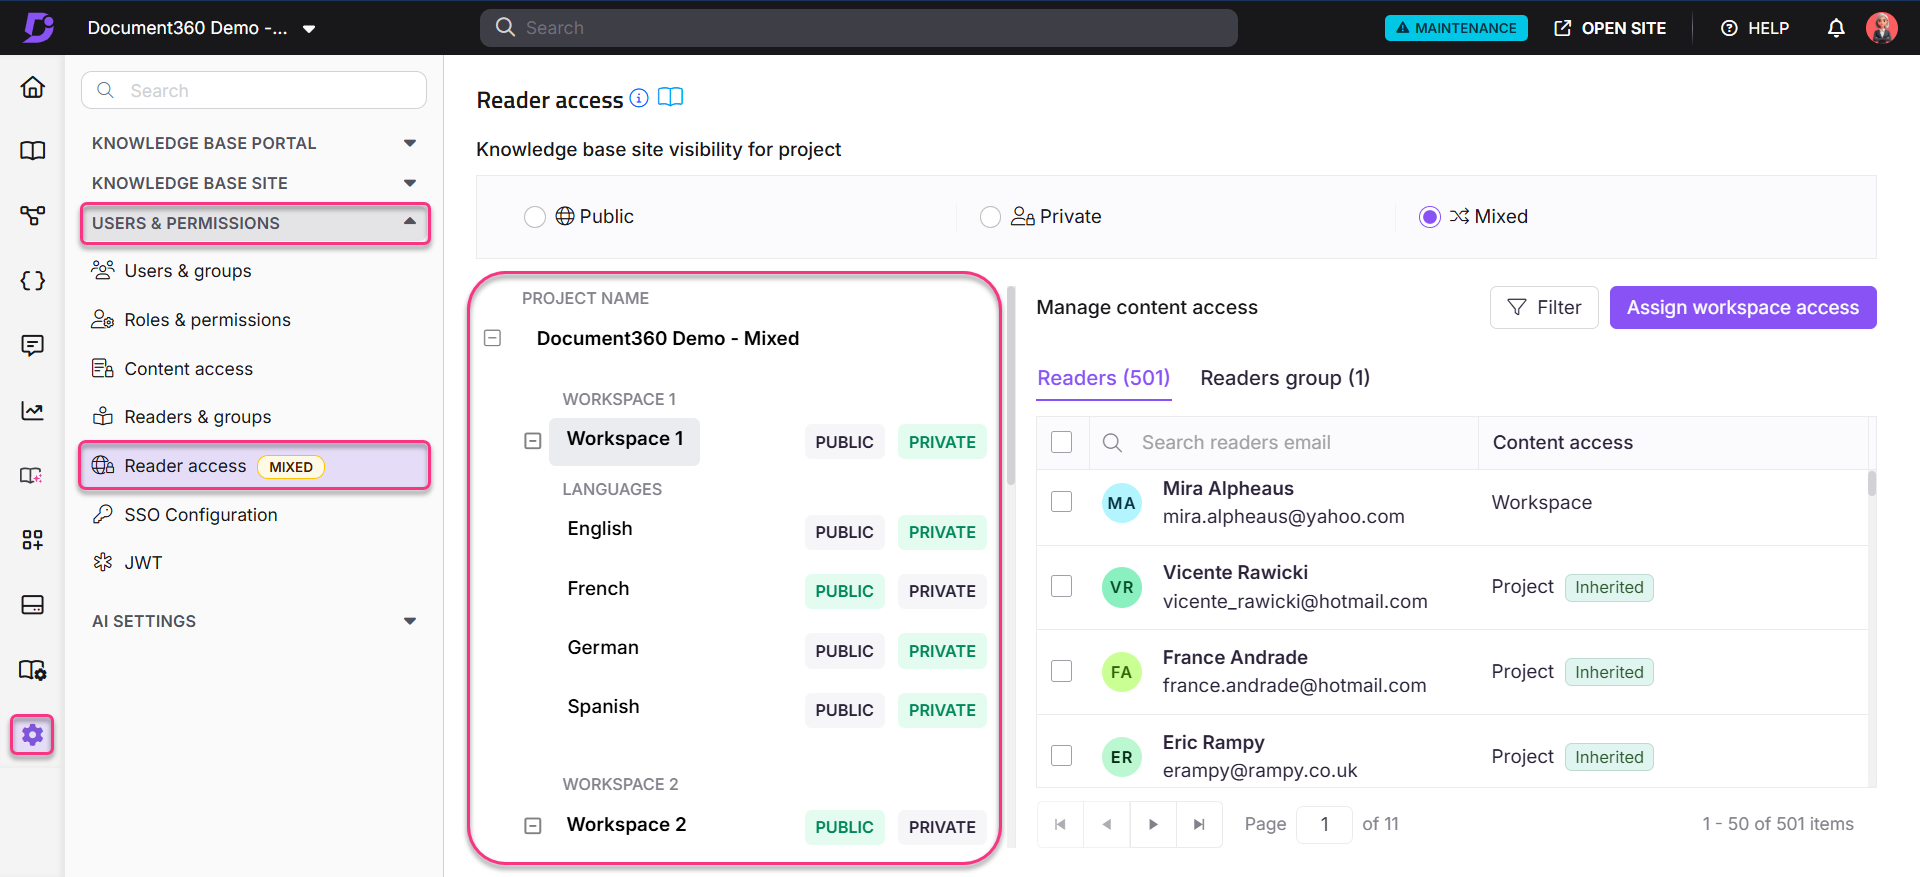
Task: Focus the top global search bar
Action: tap(859, 28)
